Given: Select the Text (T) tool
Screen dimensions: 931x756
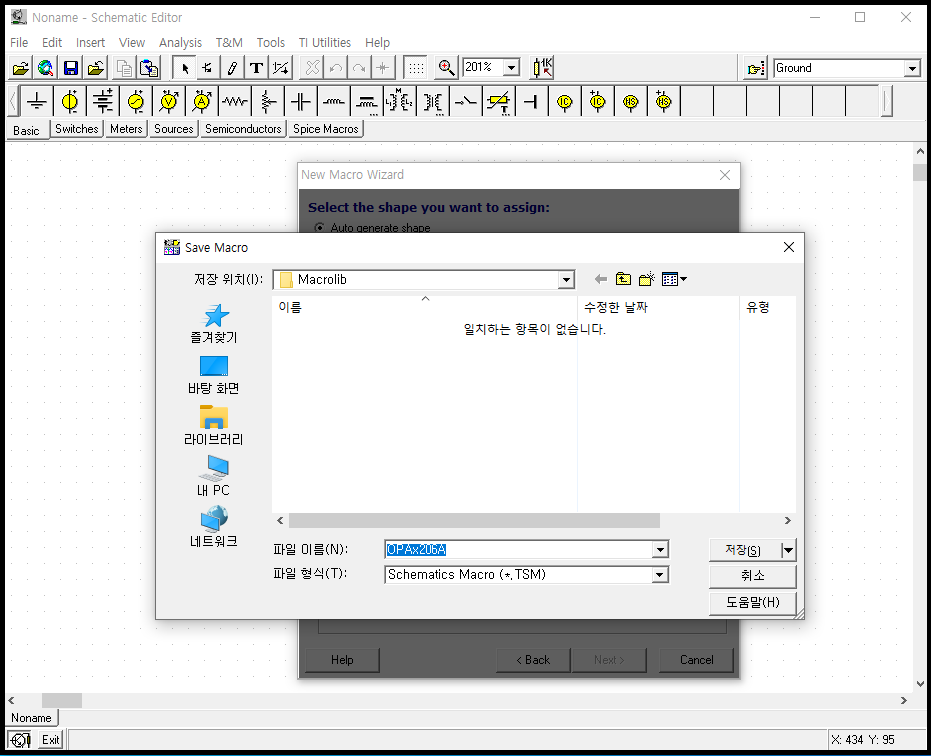Looking at the screenshot, I should [256, 68].
